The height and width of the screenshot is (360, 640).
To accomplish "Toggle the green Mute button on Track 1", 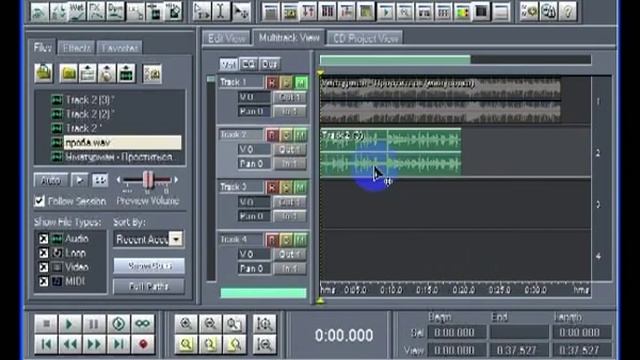I will pos(301,83).
